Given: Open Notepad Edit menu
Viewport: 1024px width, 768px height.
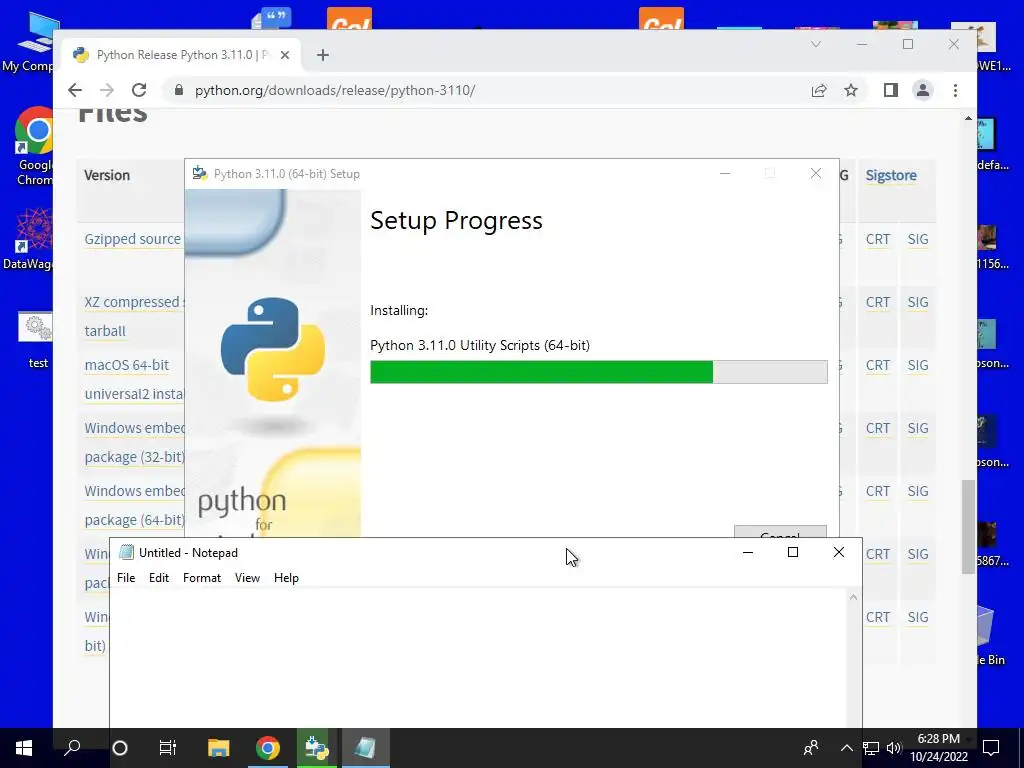Looking at the screenshot, I should [x=159, y=578].
